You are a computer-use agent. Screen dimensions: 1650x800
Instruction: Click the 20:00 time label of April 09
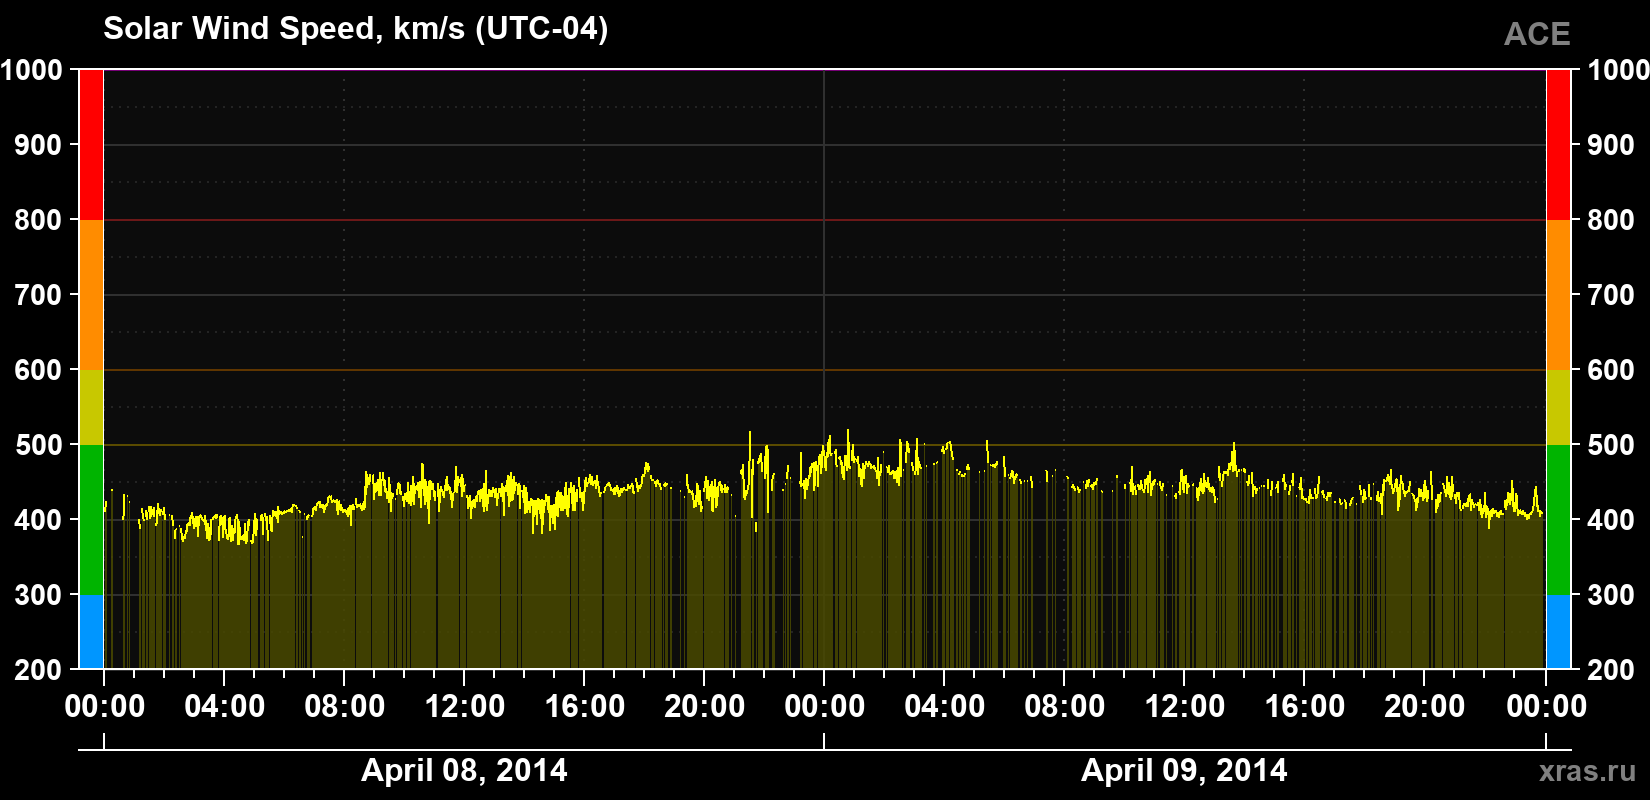tap(1424, 707)
